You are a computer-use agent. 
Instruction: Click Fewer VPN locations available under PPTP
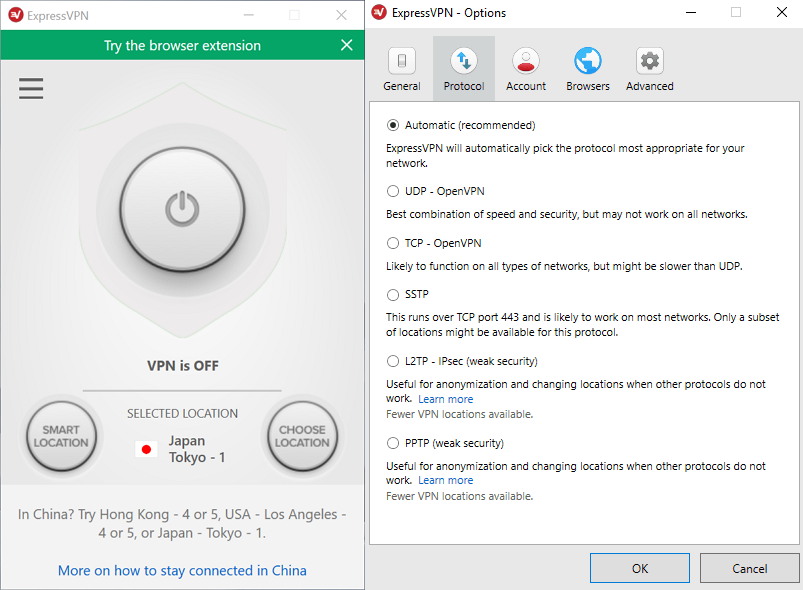[x=459, y=496]
